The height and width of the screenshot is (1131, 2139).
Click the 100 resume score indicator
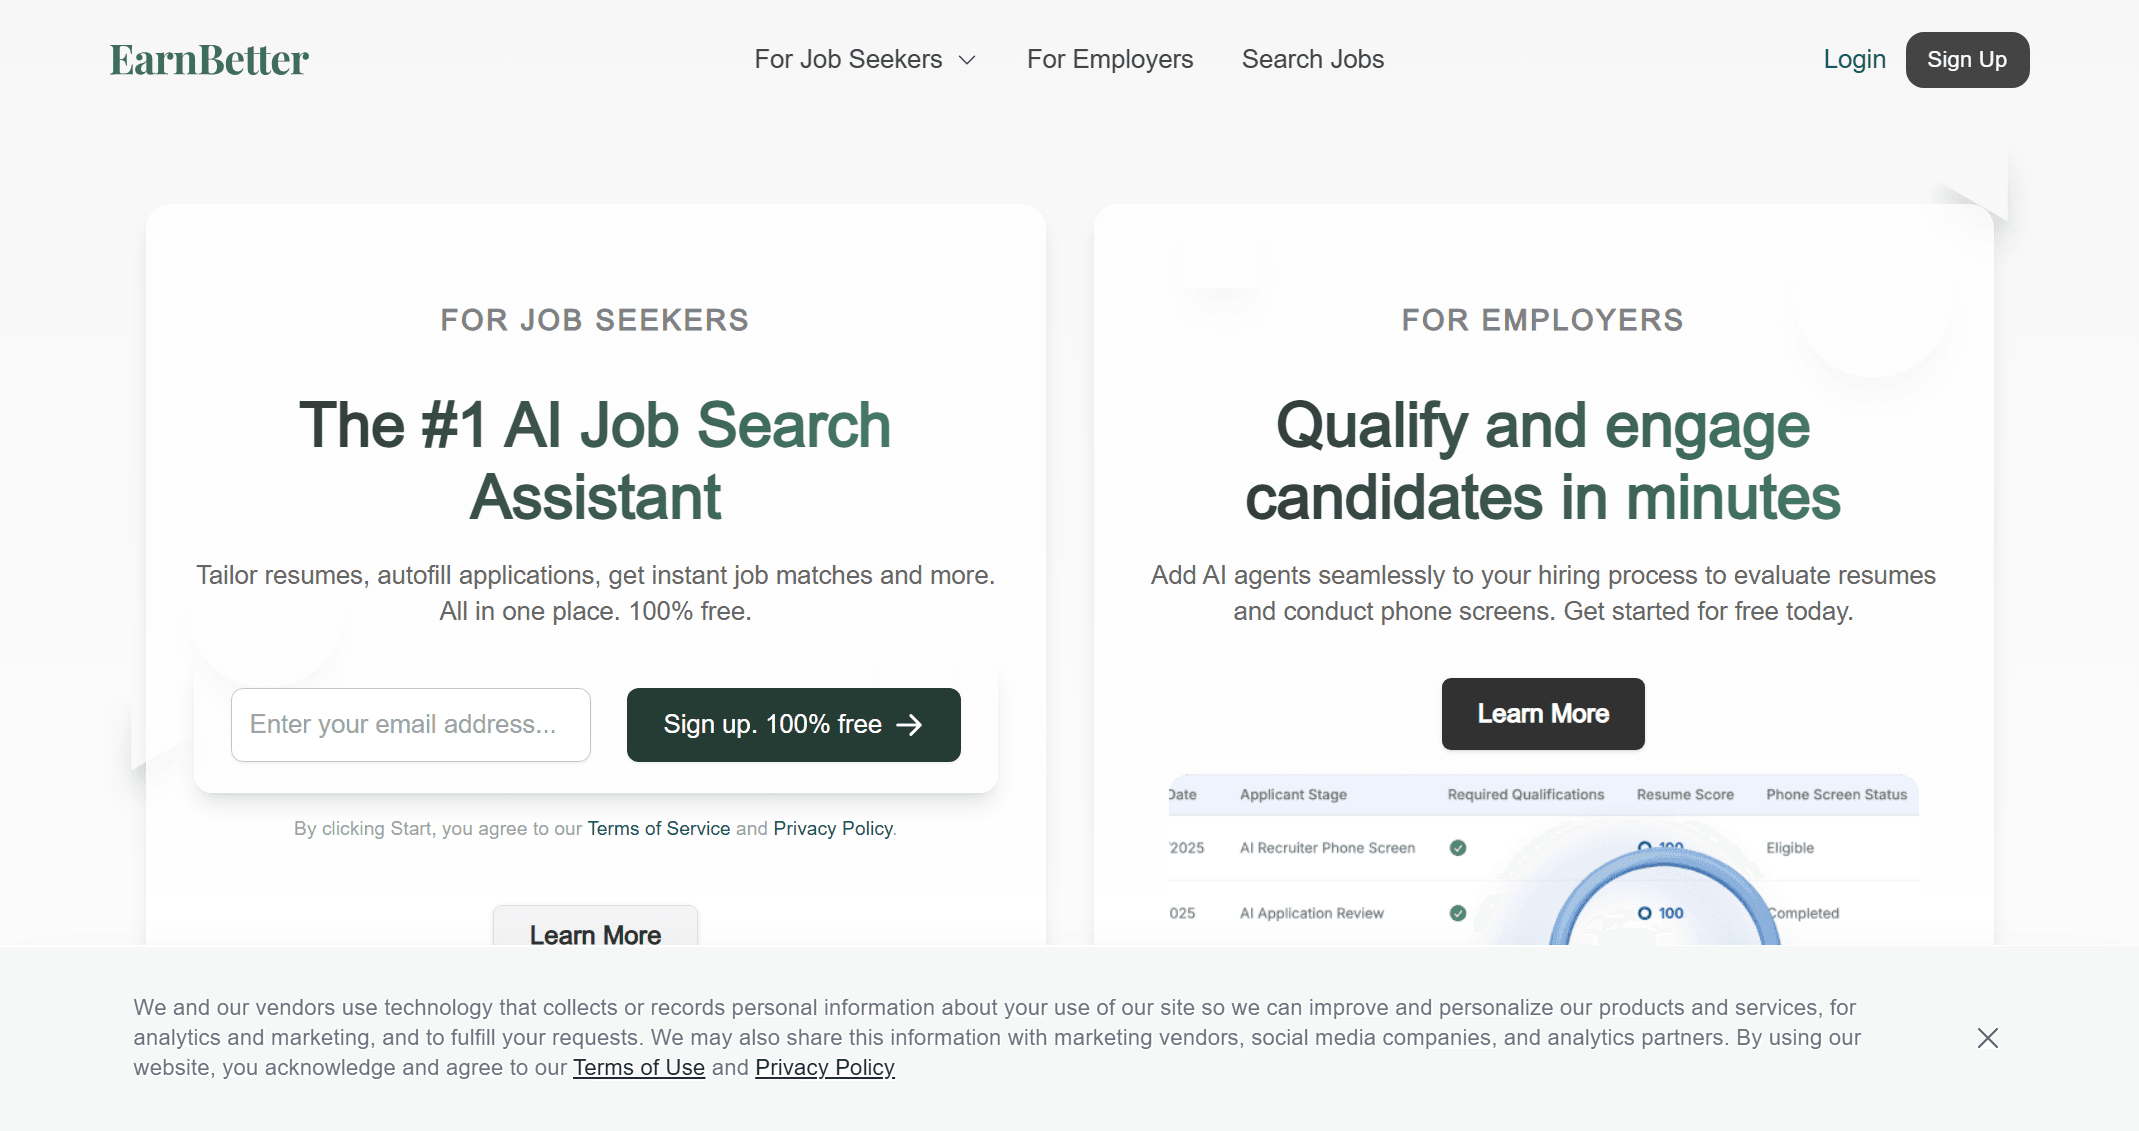1661,913
